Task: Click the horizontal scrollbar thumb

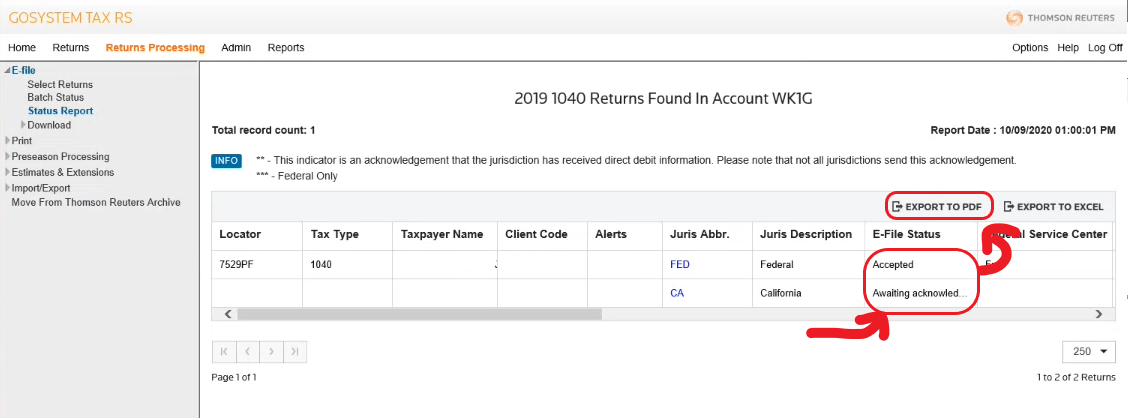Action: (419, 314)
